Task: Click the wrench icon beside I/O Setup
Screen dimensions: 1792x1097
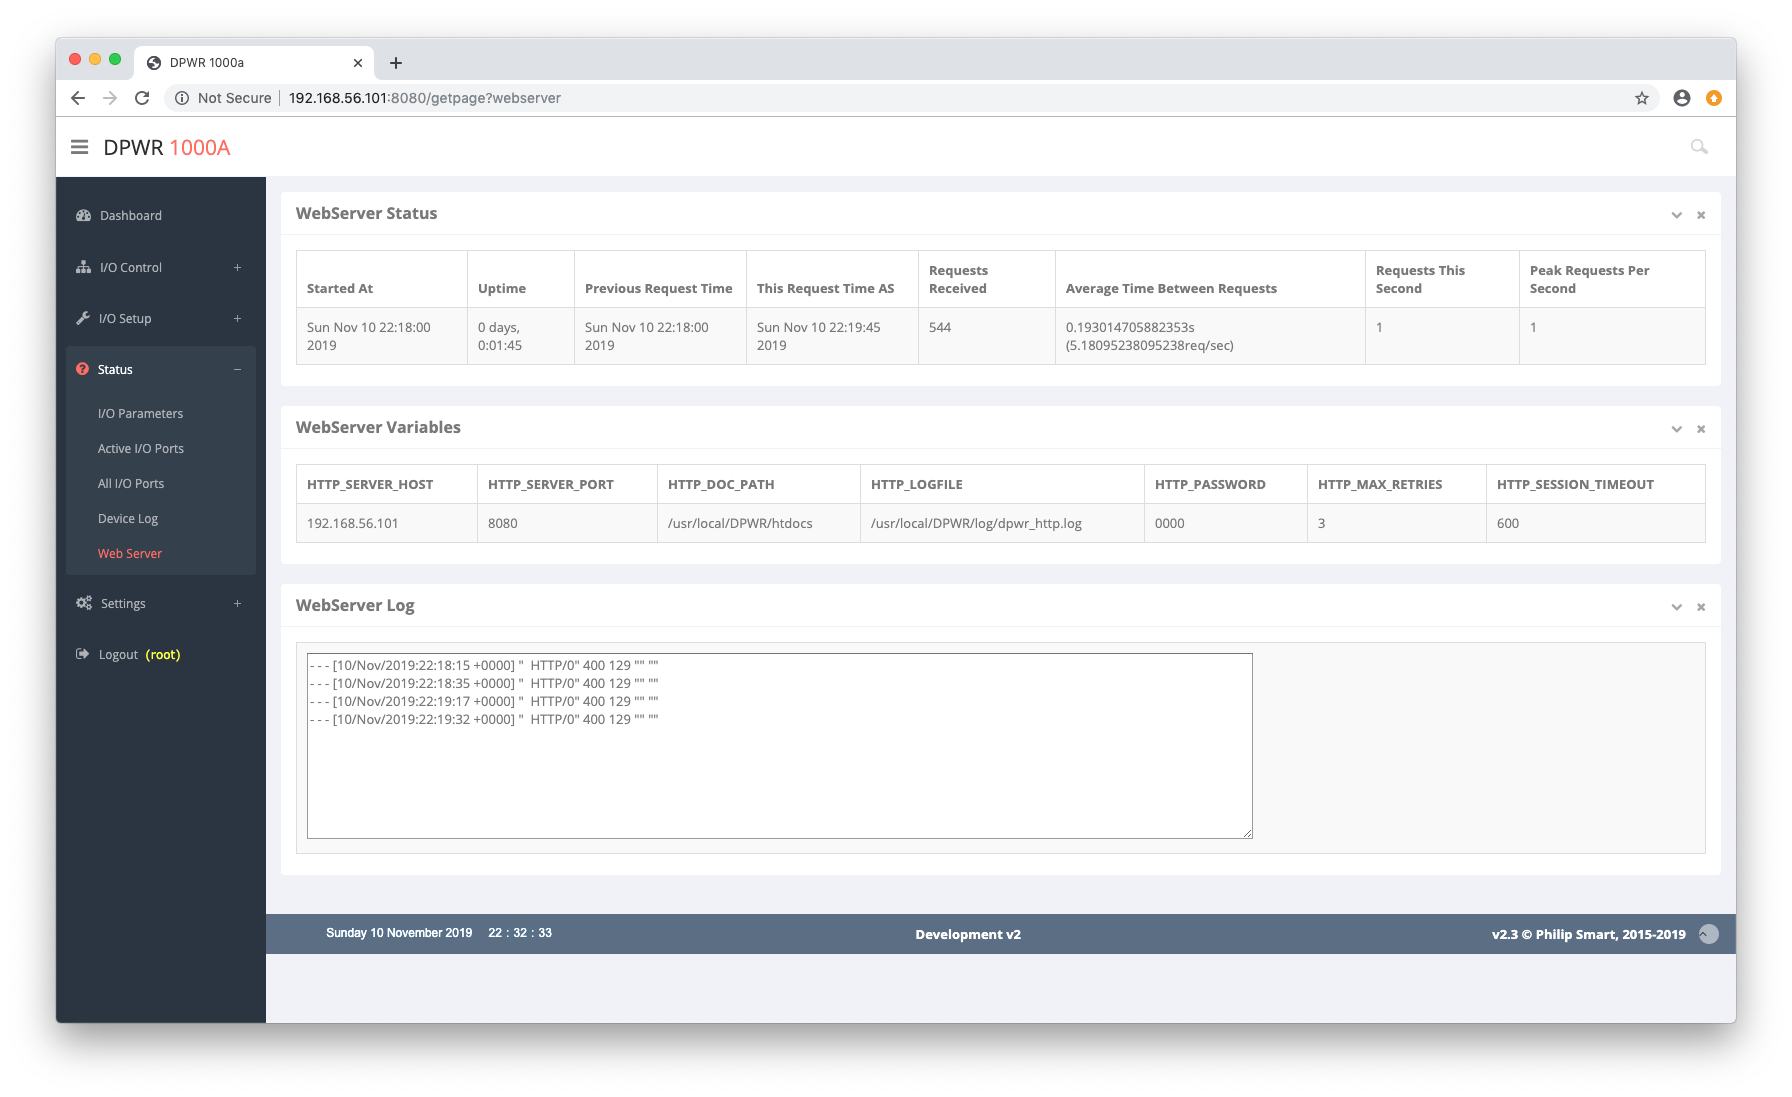Action: pos(83,318)
